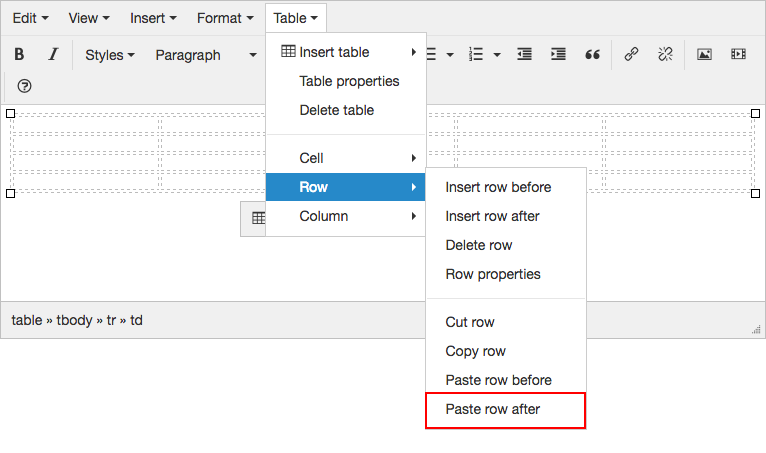The width and height of the screenshot is (766, 453).
Task: Click the insert media icon
Action: click(738, 55)
